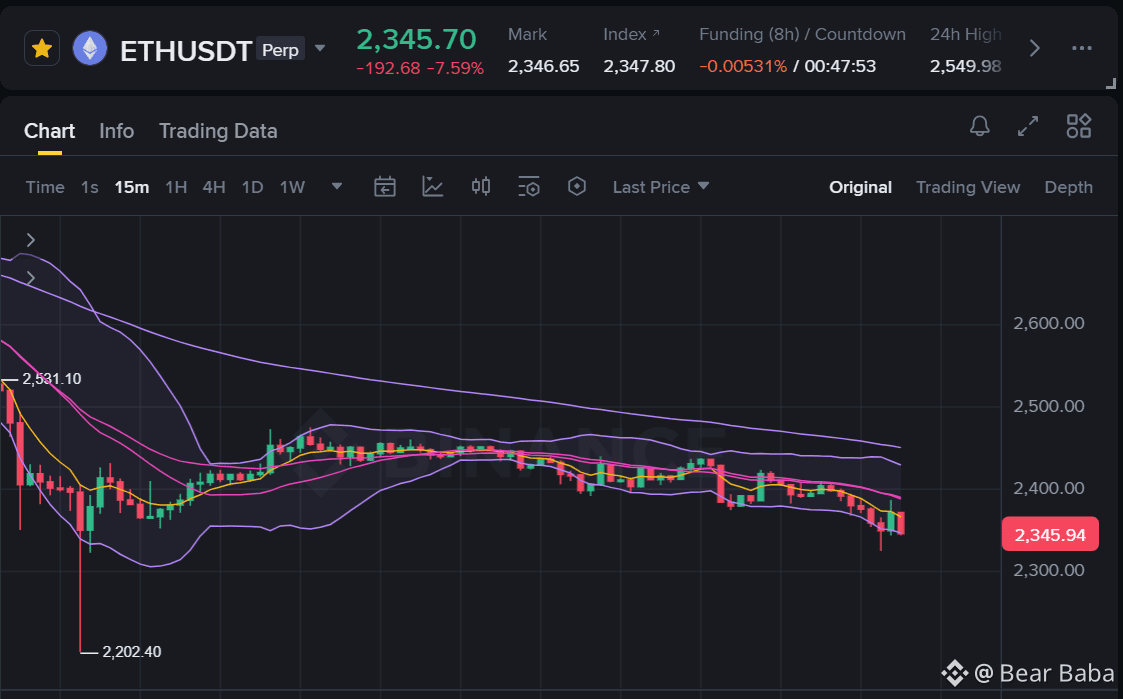Click the 2,500.00 price axis label
This screenshot has width=1123, height=699.
1049,406
